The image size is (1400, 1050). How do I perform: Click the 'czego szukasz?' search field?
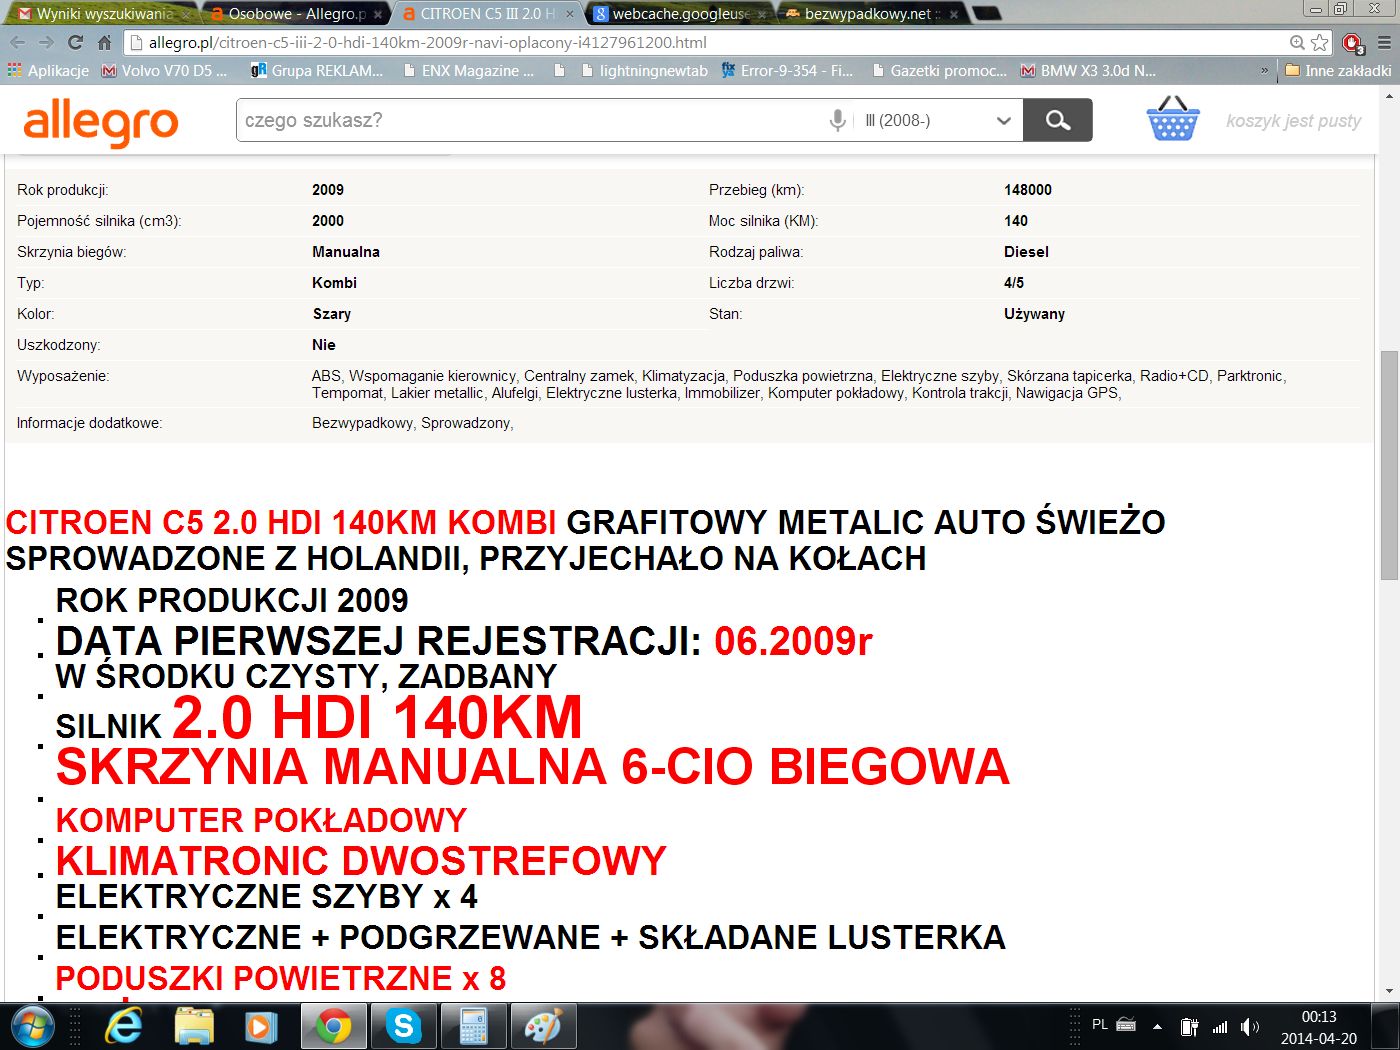point(531,120)
